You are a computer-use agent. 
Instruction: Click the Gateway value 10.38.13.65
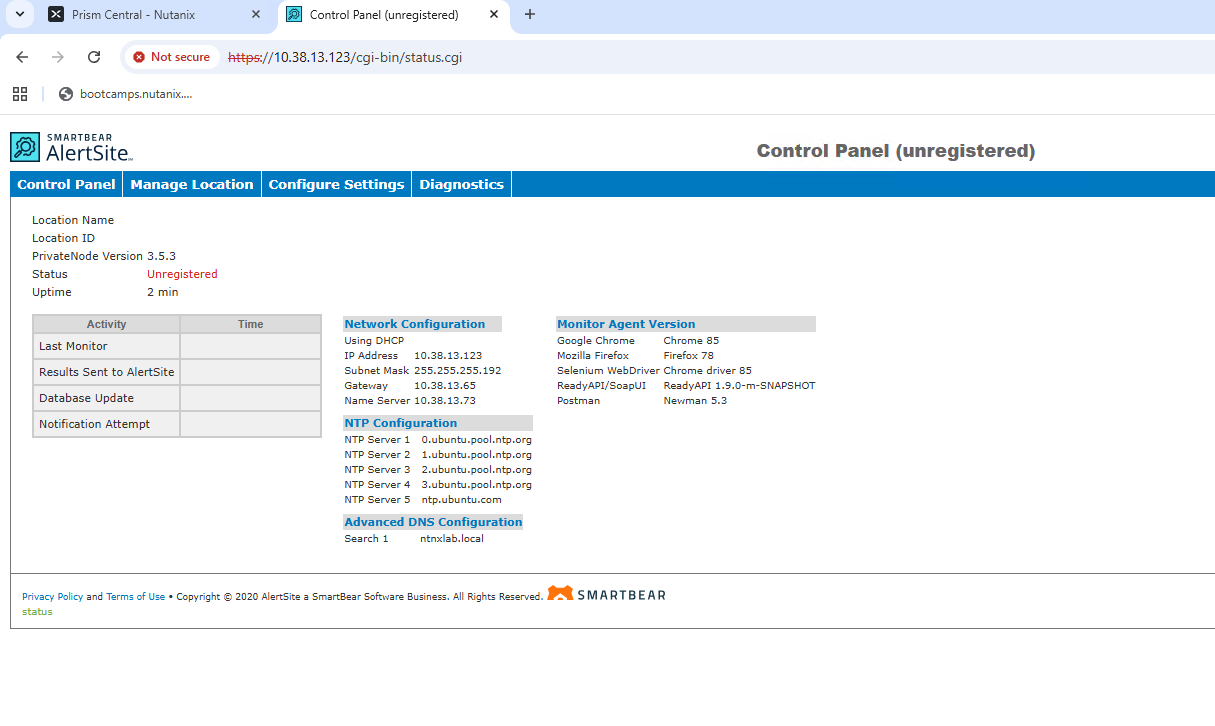445,386
